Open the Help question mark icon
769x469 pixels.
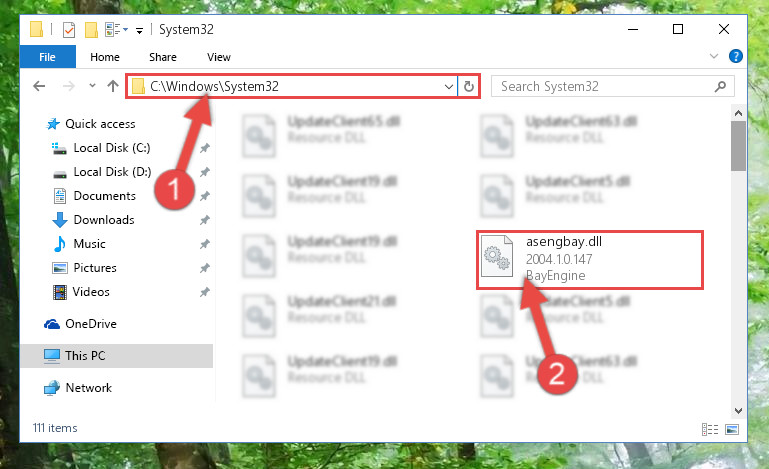click(x=735, y=56)
